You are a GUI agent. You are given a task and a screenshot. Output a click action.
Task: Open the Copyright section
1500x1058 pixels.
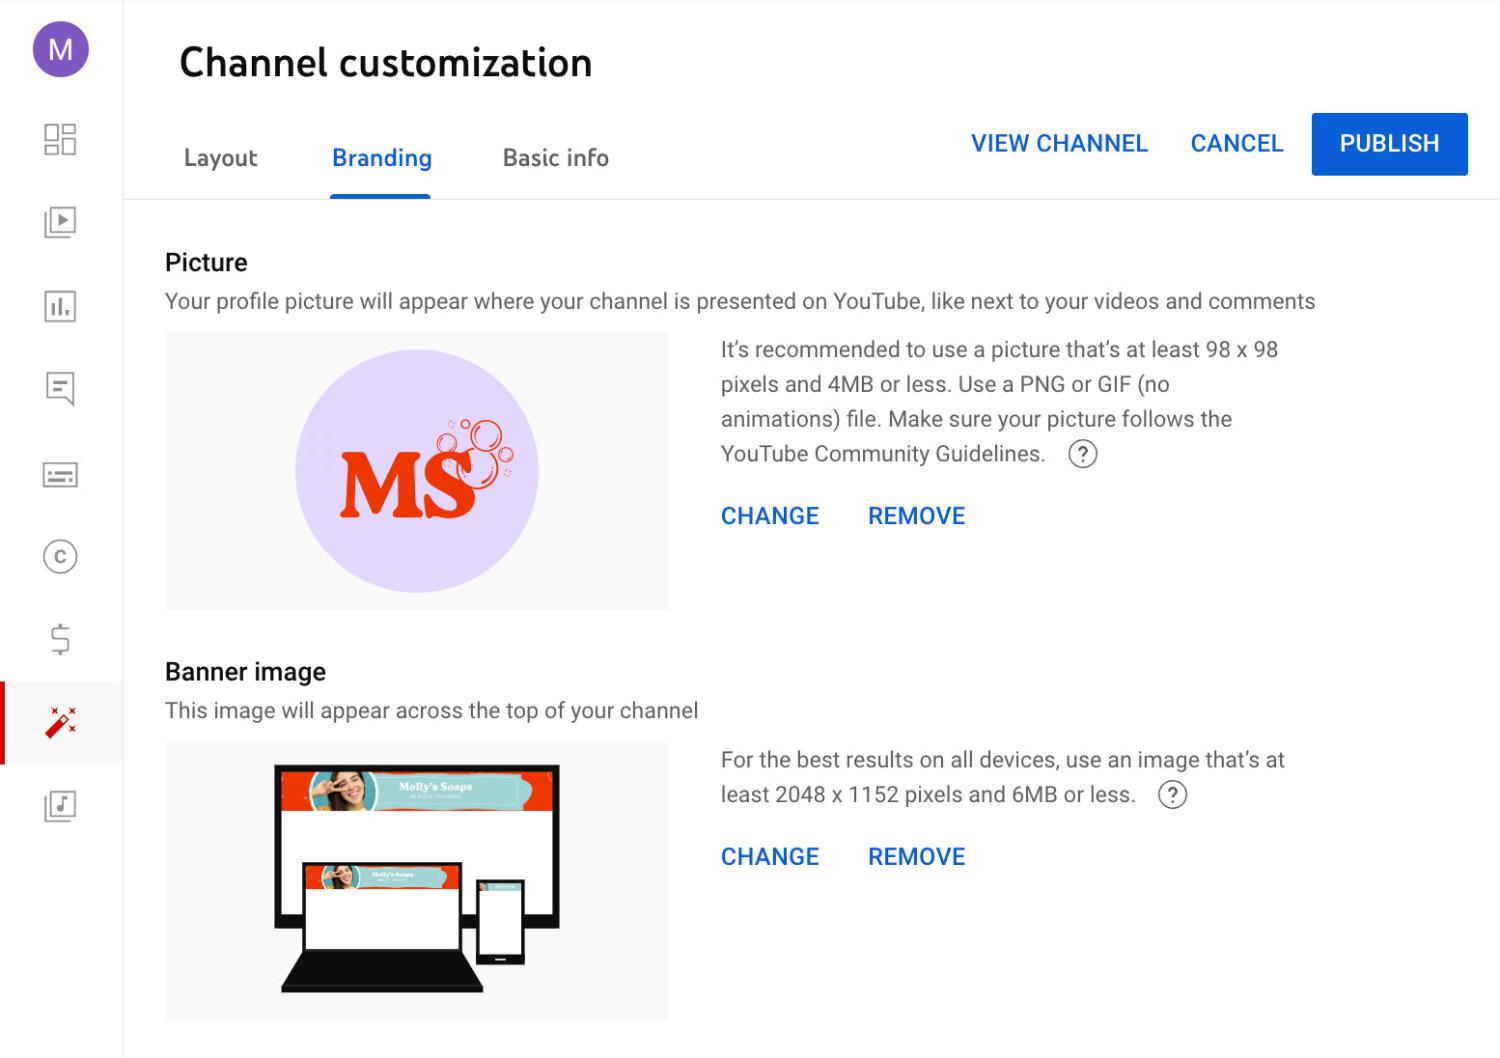pos(60,557)
